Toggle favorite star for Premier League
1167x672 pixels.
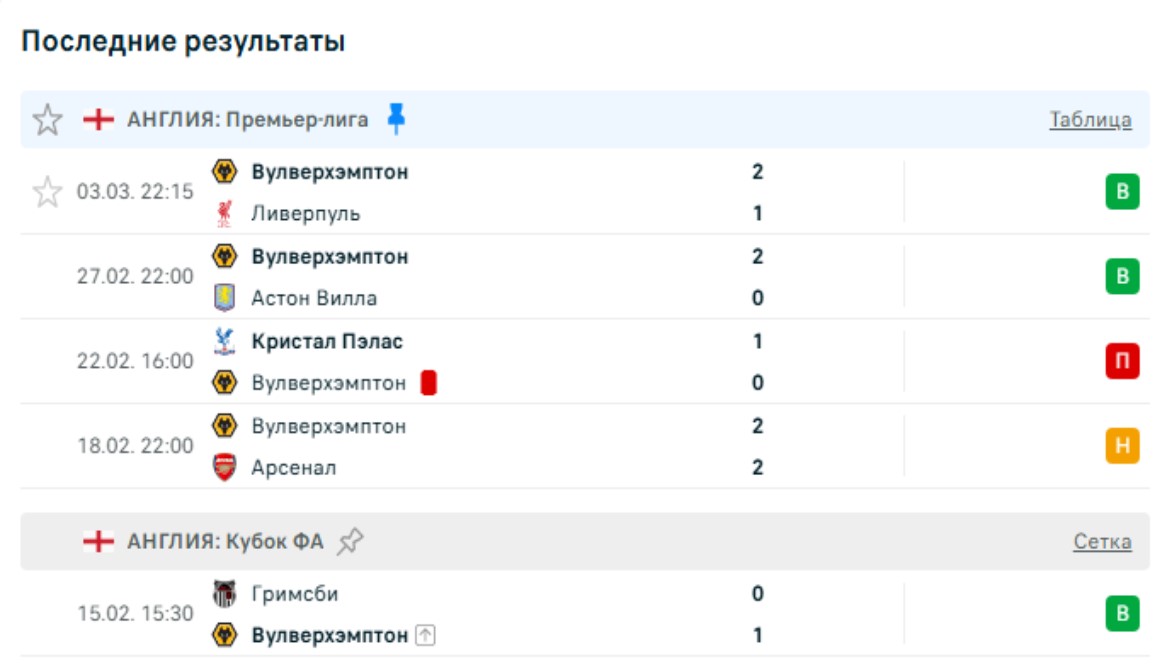pyautogui.click(x=47, y=120)
